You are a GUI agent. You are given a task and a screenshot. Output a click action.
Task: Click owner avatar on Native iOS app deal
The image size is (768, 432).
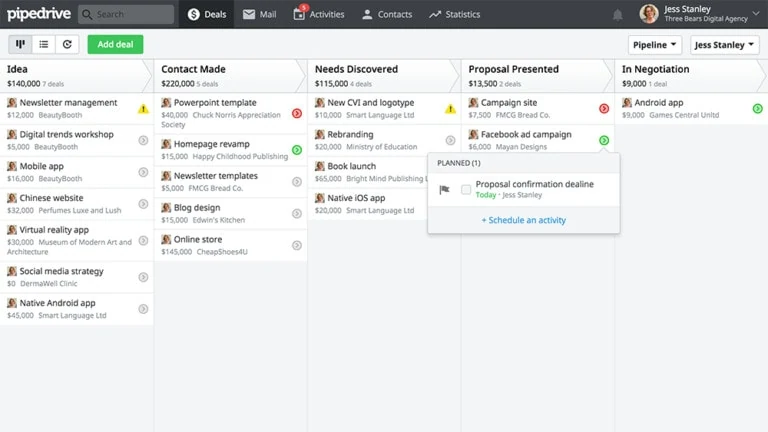coord(320,198)
